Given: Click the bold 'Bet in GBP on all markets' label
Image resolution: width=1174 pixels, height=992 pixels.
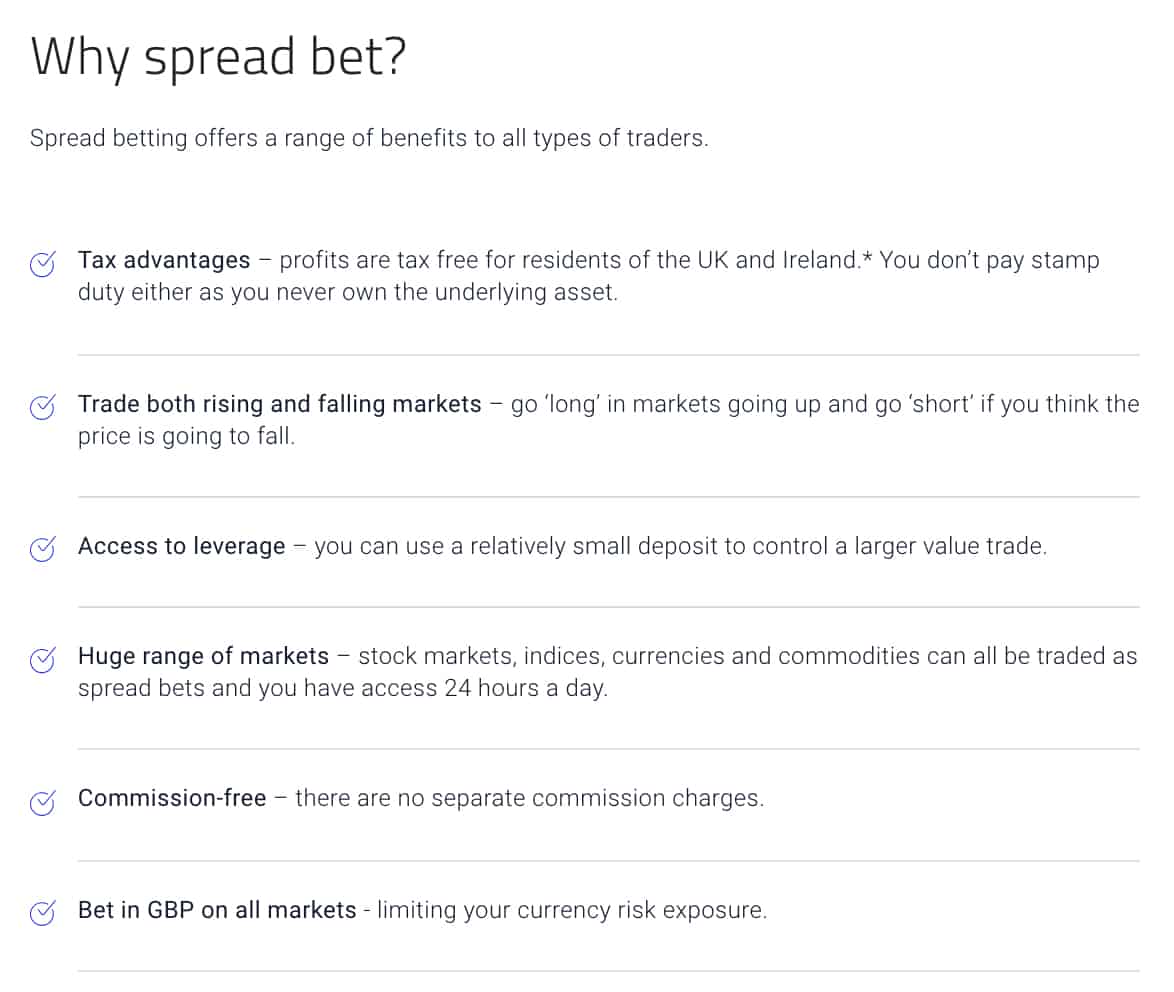Looking at the screenshot, I should point(217,911).
